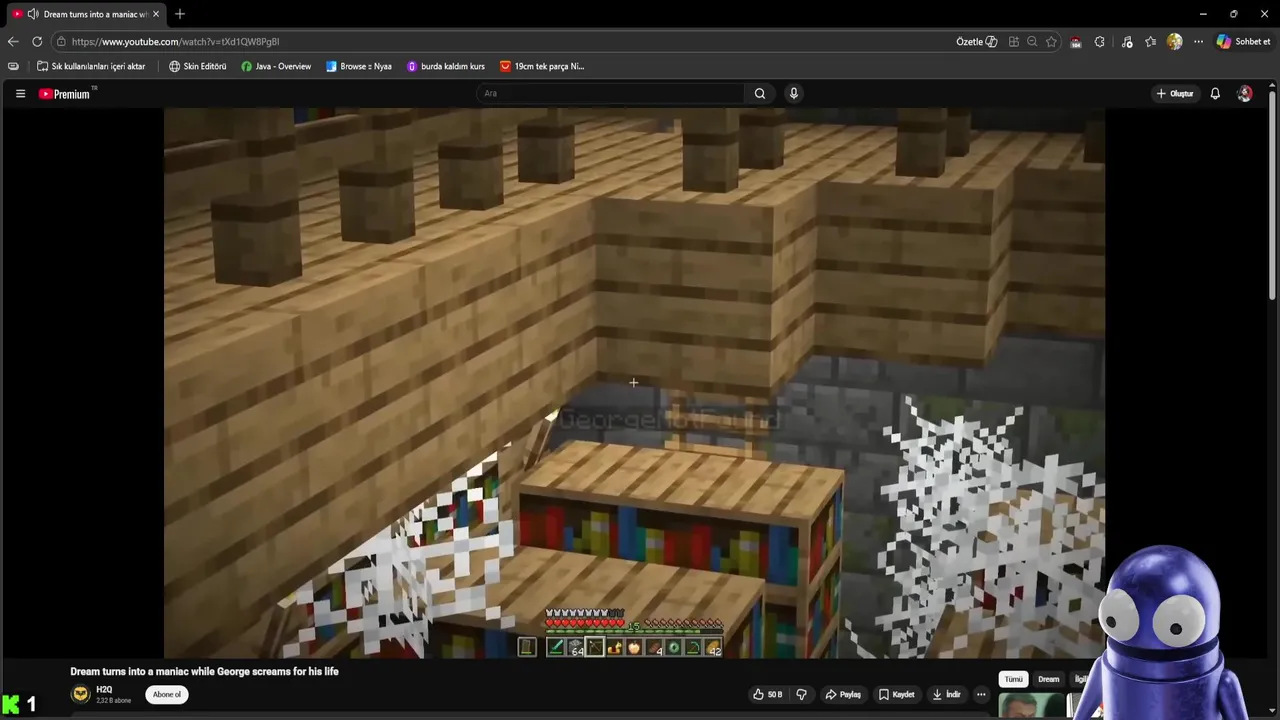
Task: Open Sık kullanılanları içeri aktar bookmark
Action: (x=91, y=66)
